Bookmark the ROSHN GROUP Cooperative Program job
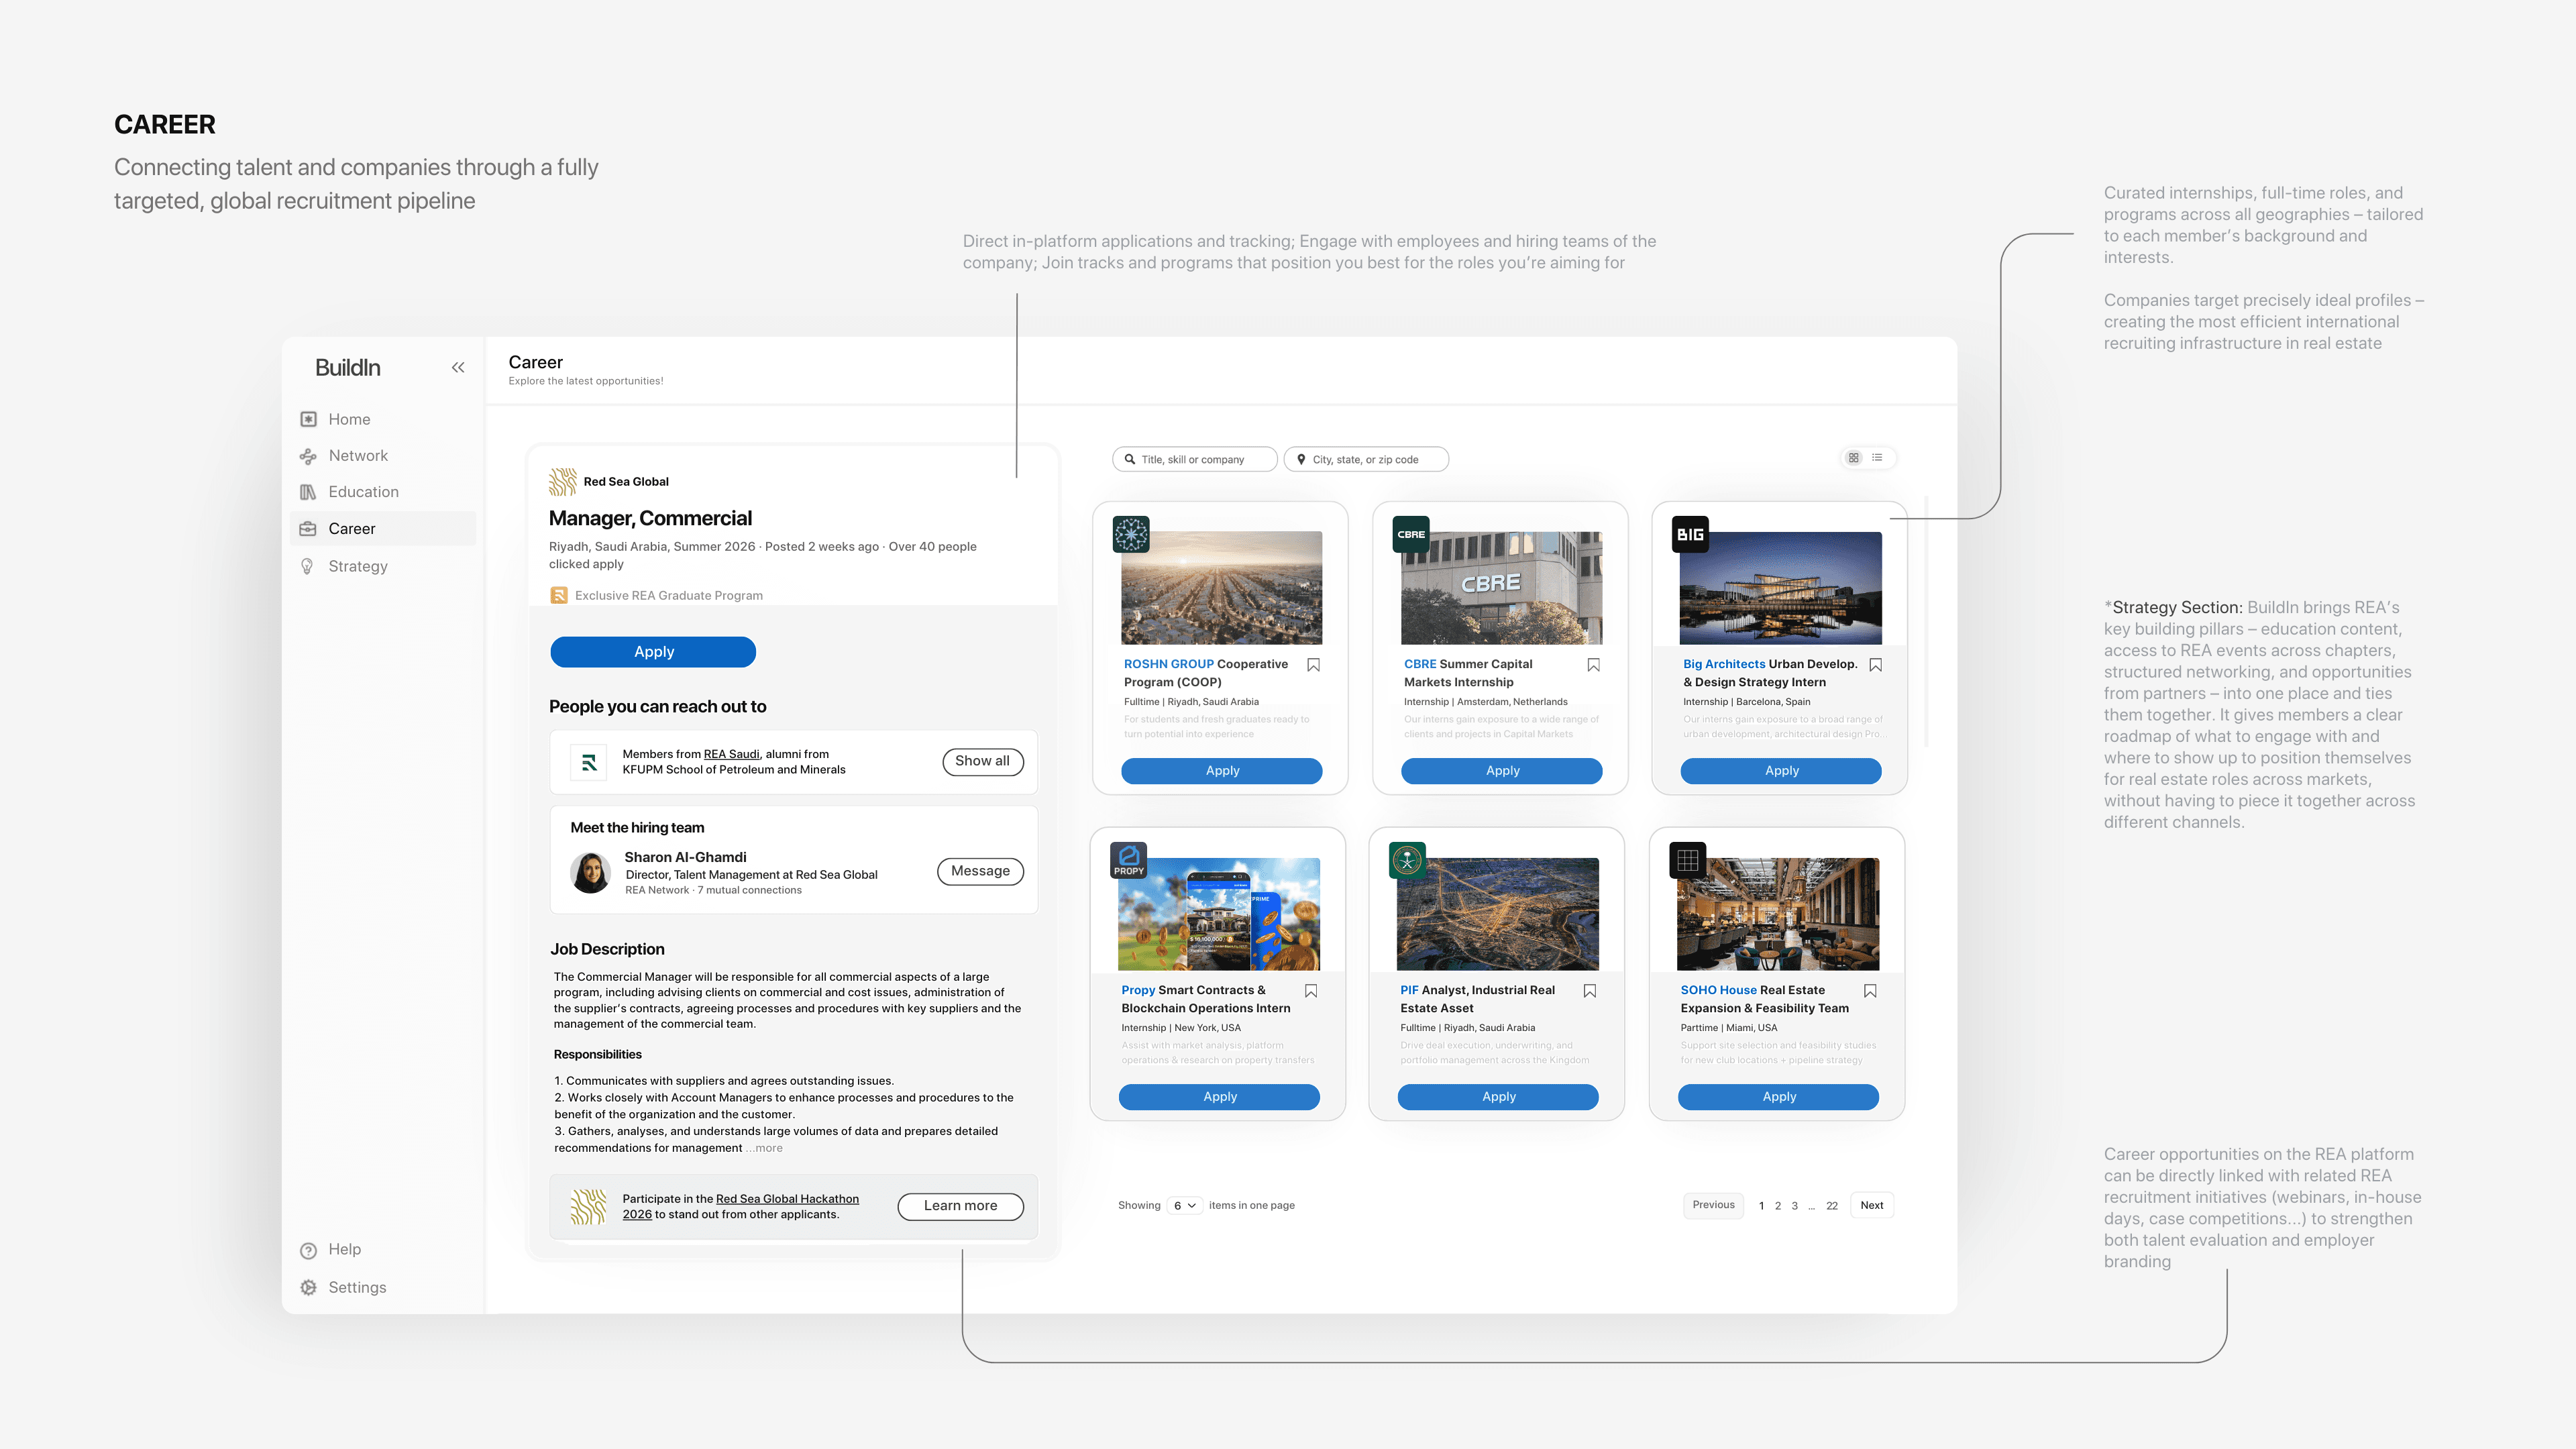Screen dimensions: 2576x1449 (x=1314, y=665)
